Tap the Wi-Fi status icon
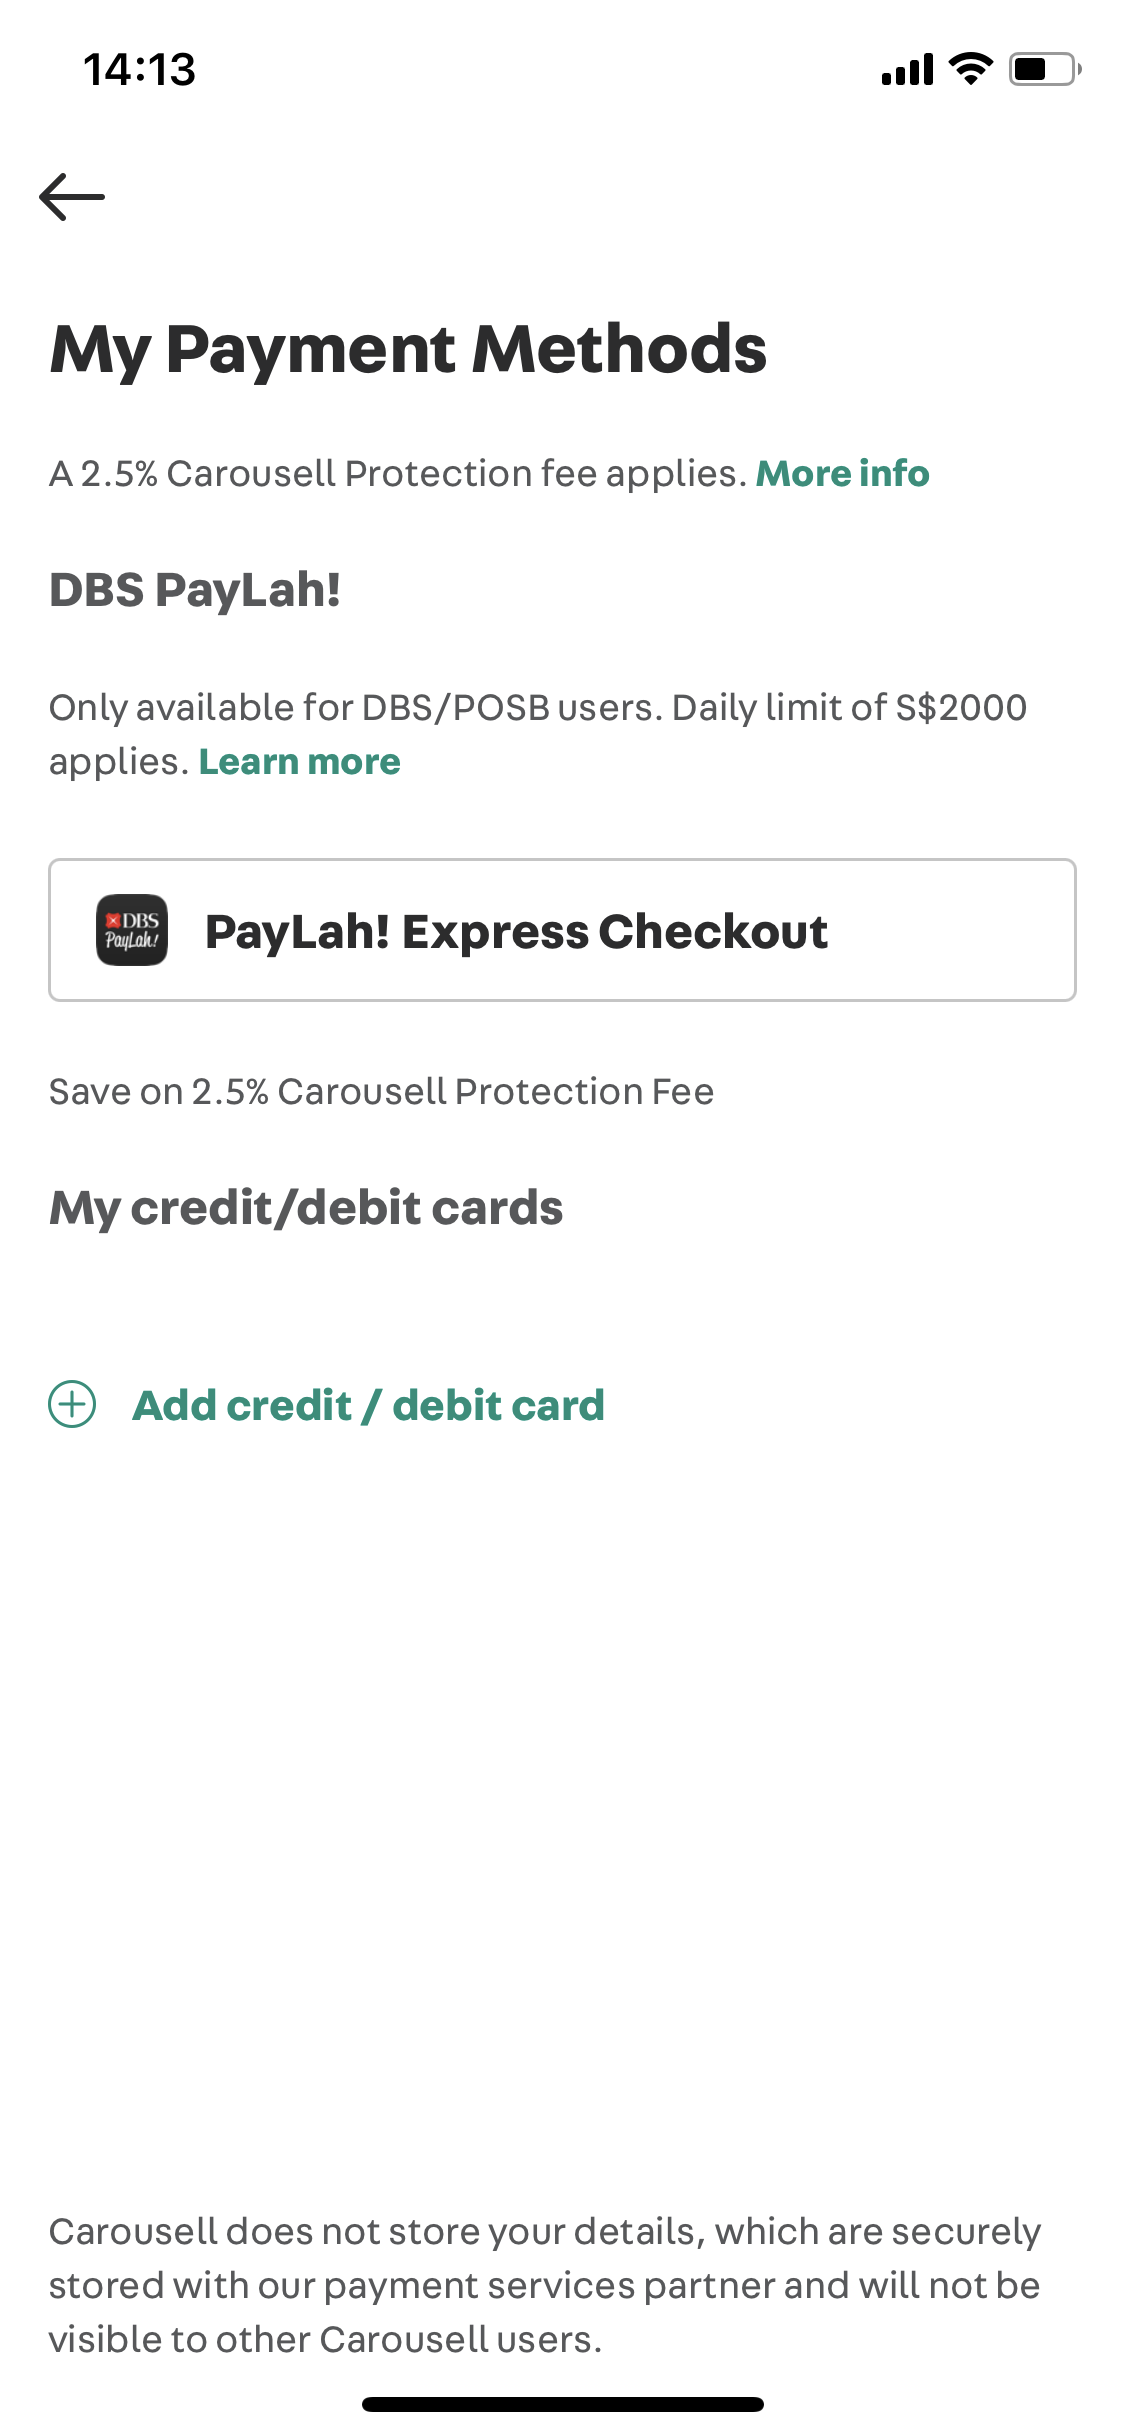1125x2436 pixels. (x=970, y=69)
